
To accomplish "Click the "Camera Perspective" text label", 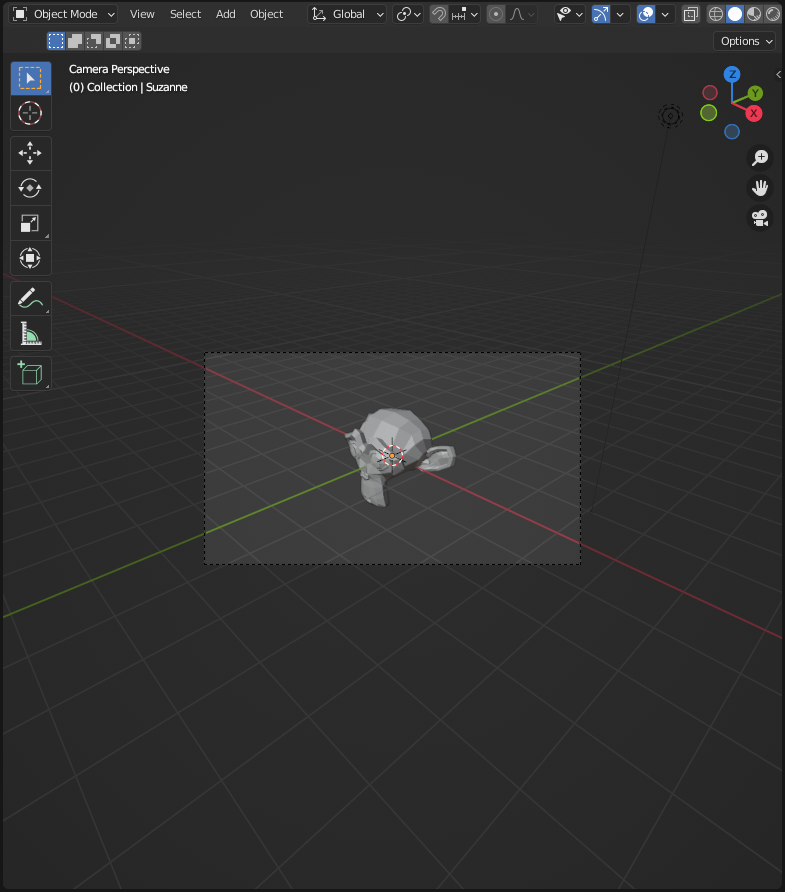I will [119, 69].
